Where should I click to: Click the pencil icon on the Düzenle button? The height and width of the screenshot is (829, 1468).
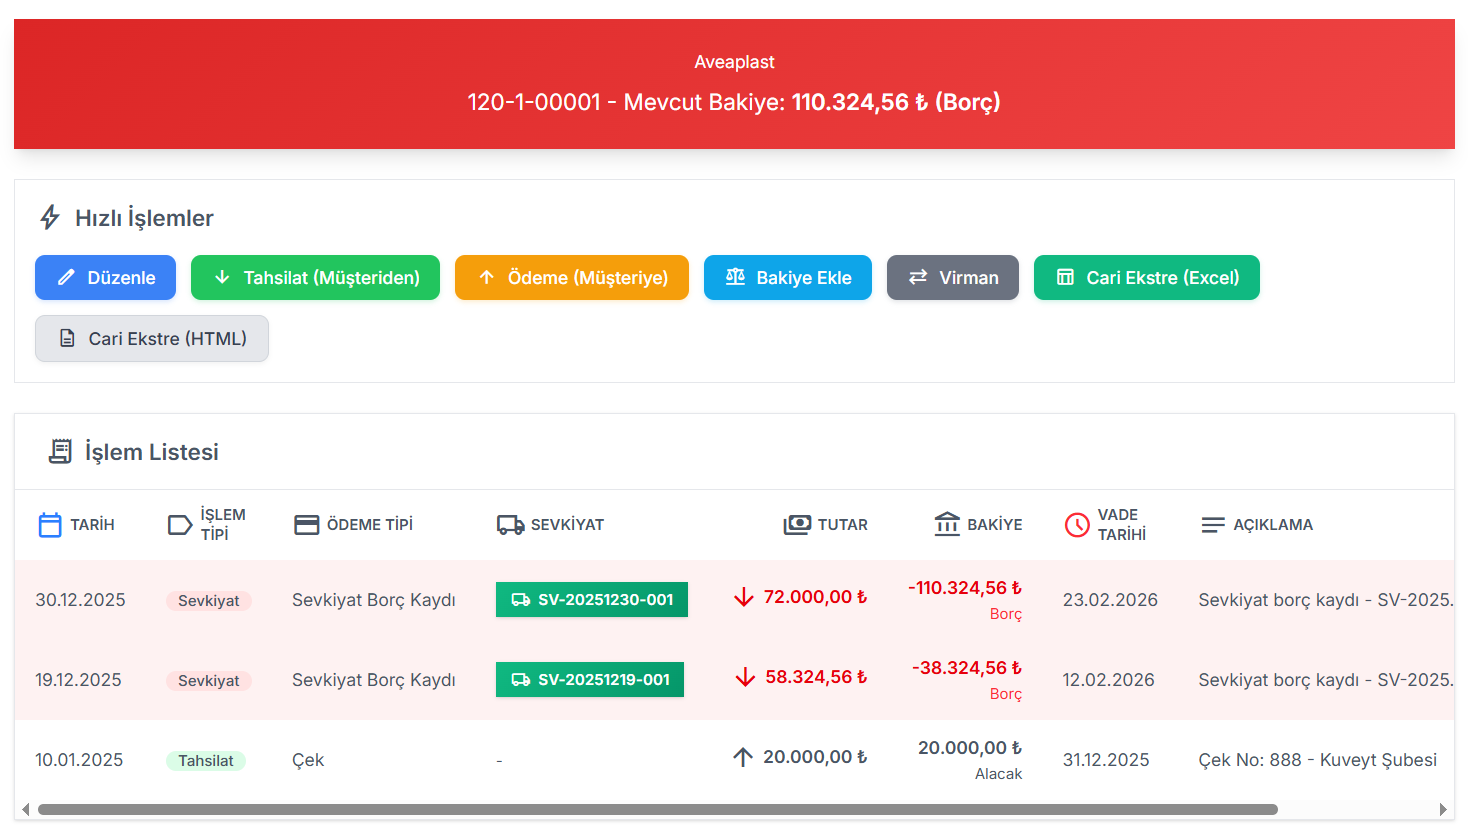65,277
